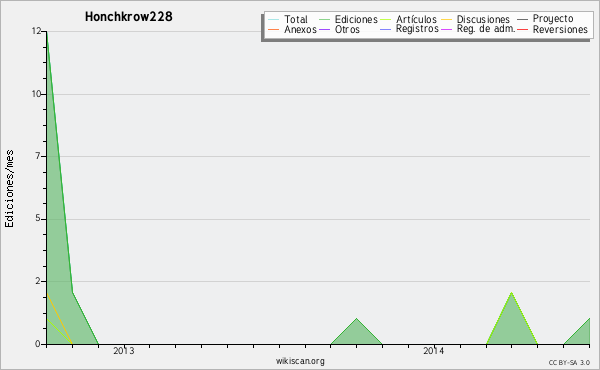Viewport: 600px width, 370px height.
Task: Click the y-axis value 5
Action: coord(38,218)
